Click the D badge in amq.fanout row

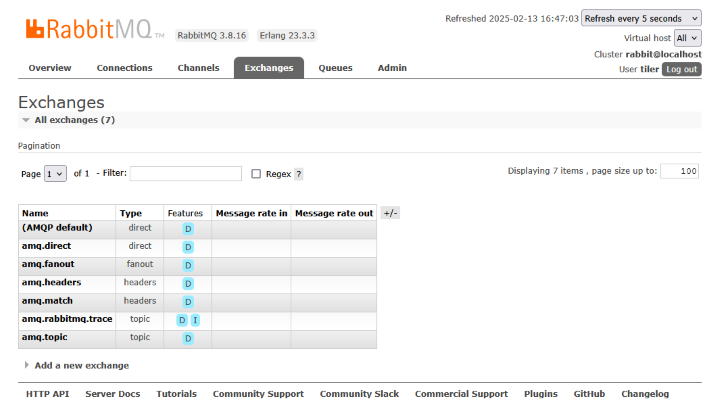point(188,265)
